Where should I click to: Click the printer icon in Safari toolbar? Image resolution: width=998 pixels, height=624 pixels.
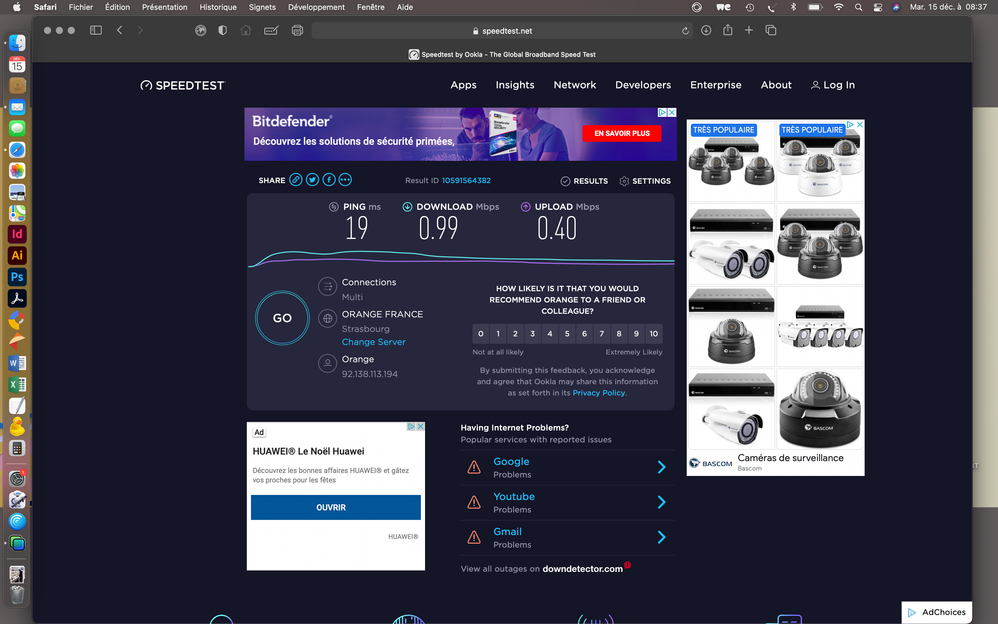297,30
